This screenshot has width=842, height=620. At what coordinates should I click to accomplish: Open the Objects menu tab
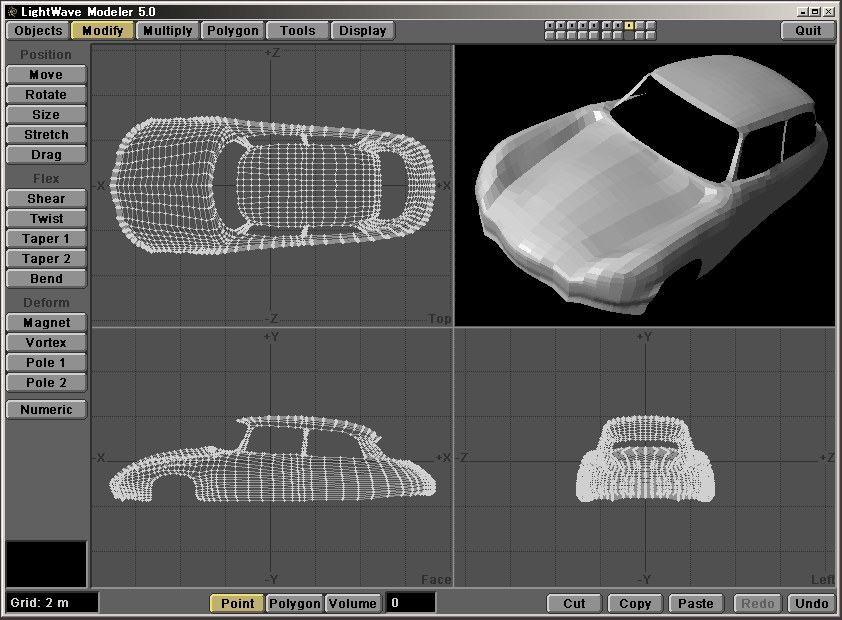point(38,30)
